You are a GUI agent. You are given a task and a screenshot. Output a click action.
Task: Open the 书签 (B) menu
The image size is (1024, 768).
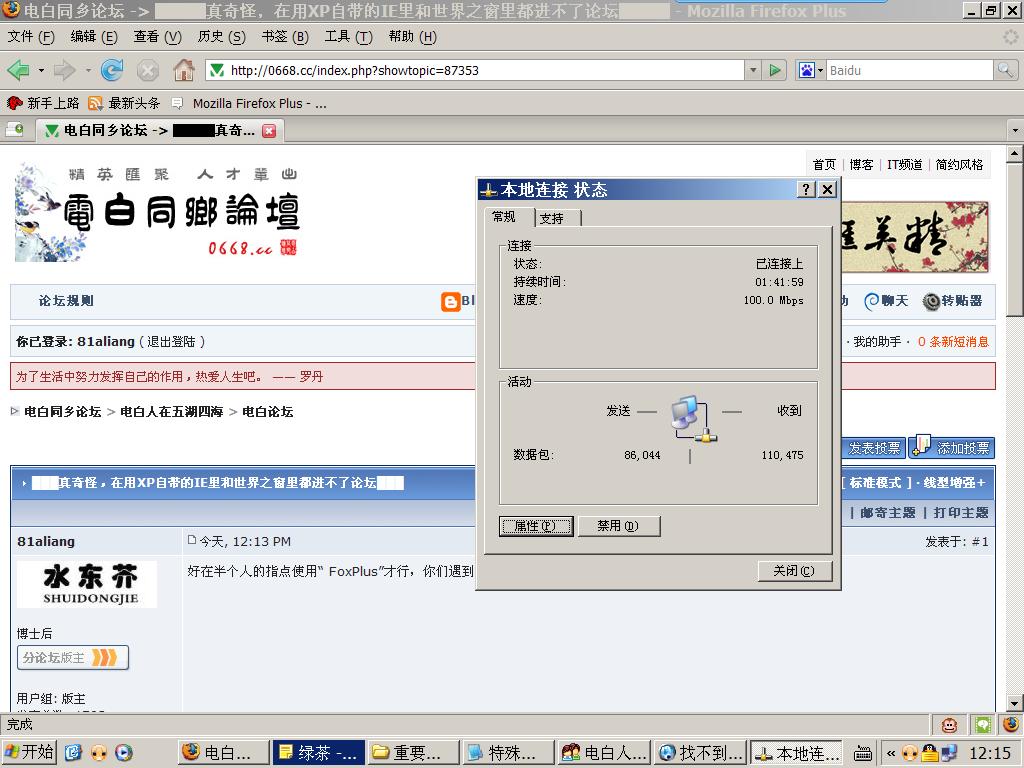[285, 37]
